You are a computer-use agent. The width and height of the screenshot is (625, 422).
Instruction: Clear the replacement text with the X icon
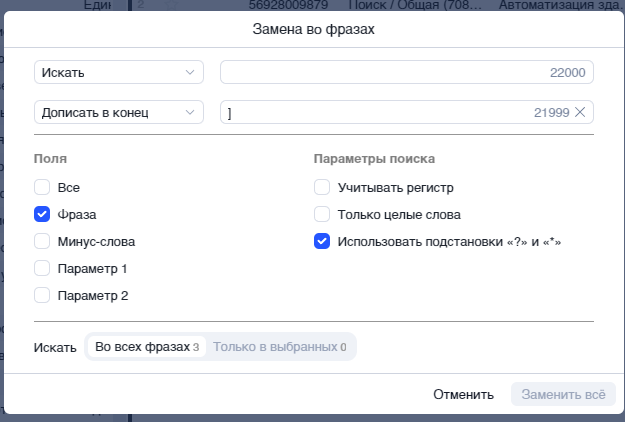tap(580, 112)
